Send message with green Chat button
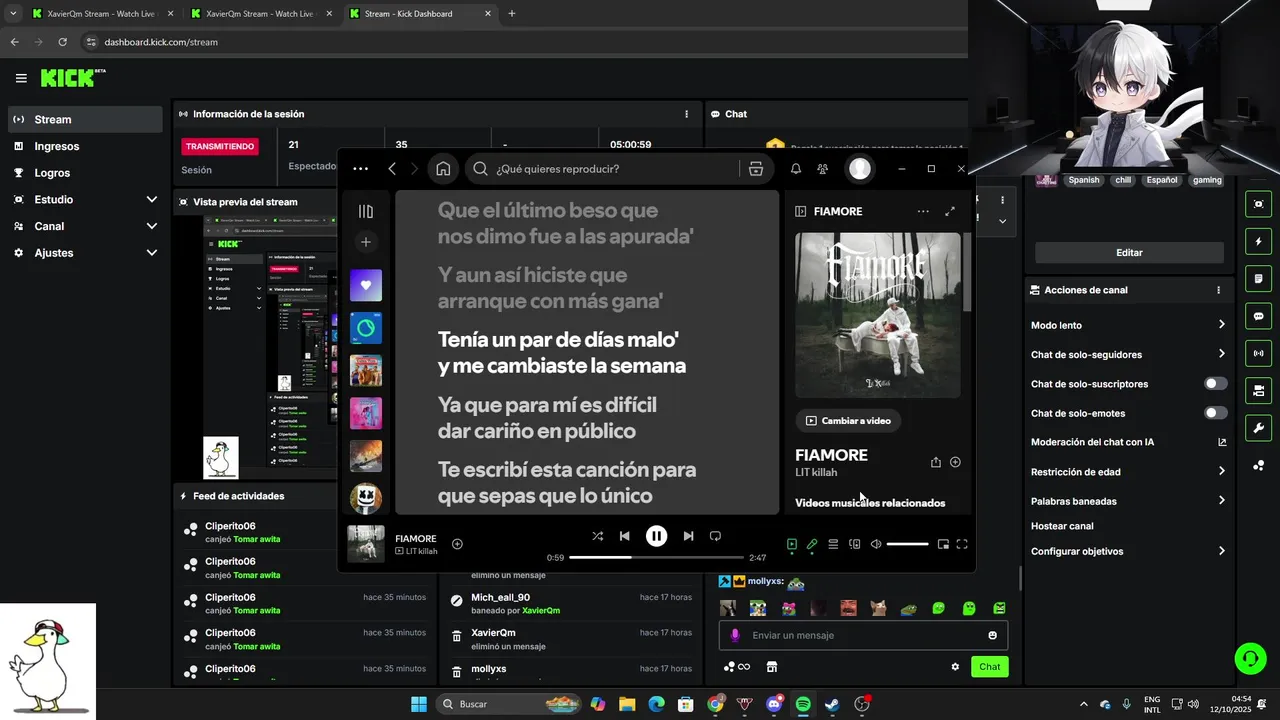 (989, 667)
